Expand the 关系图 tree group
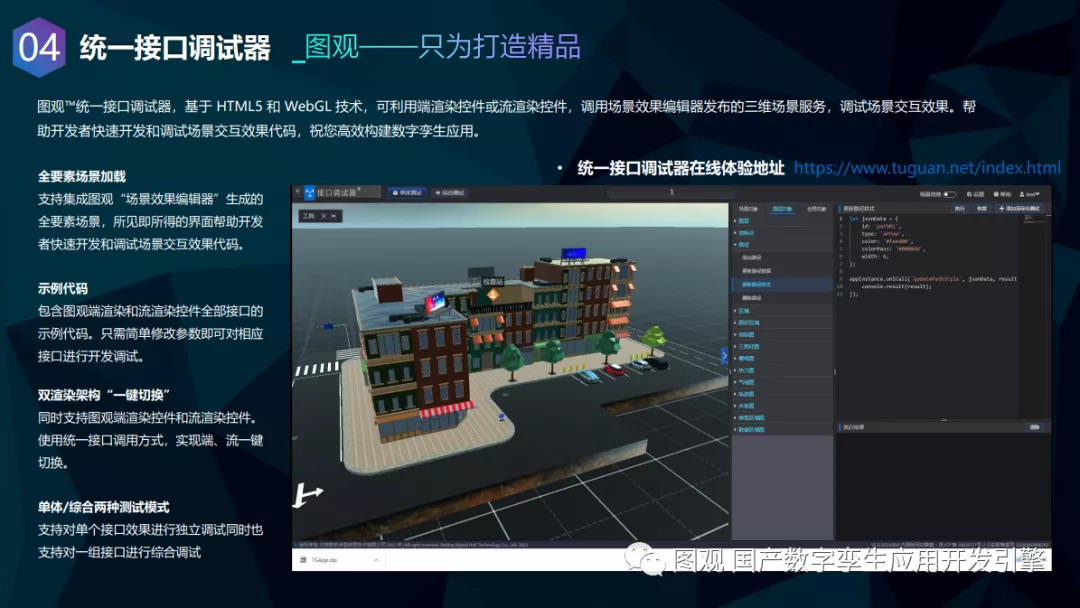Image resolution: width=1080 pixels, height=608 pixels. tap(735, 406)
